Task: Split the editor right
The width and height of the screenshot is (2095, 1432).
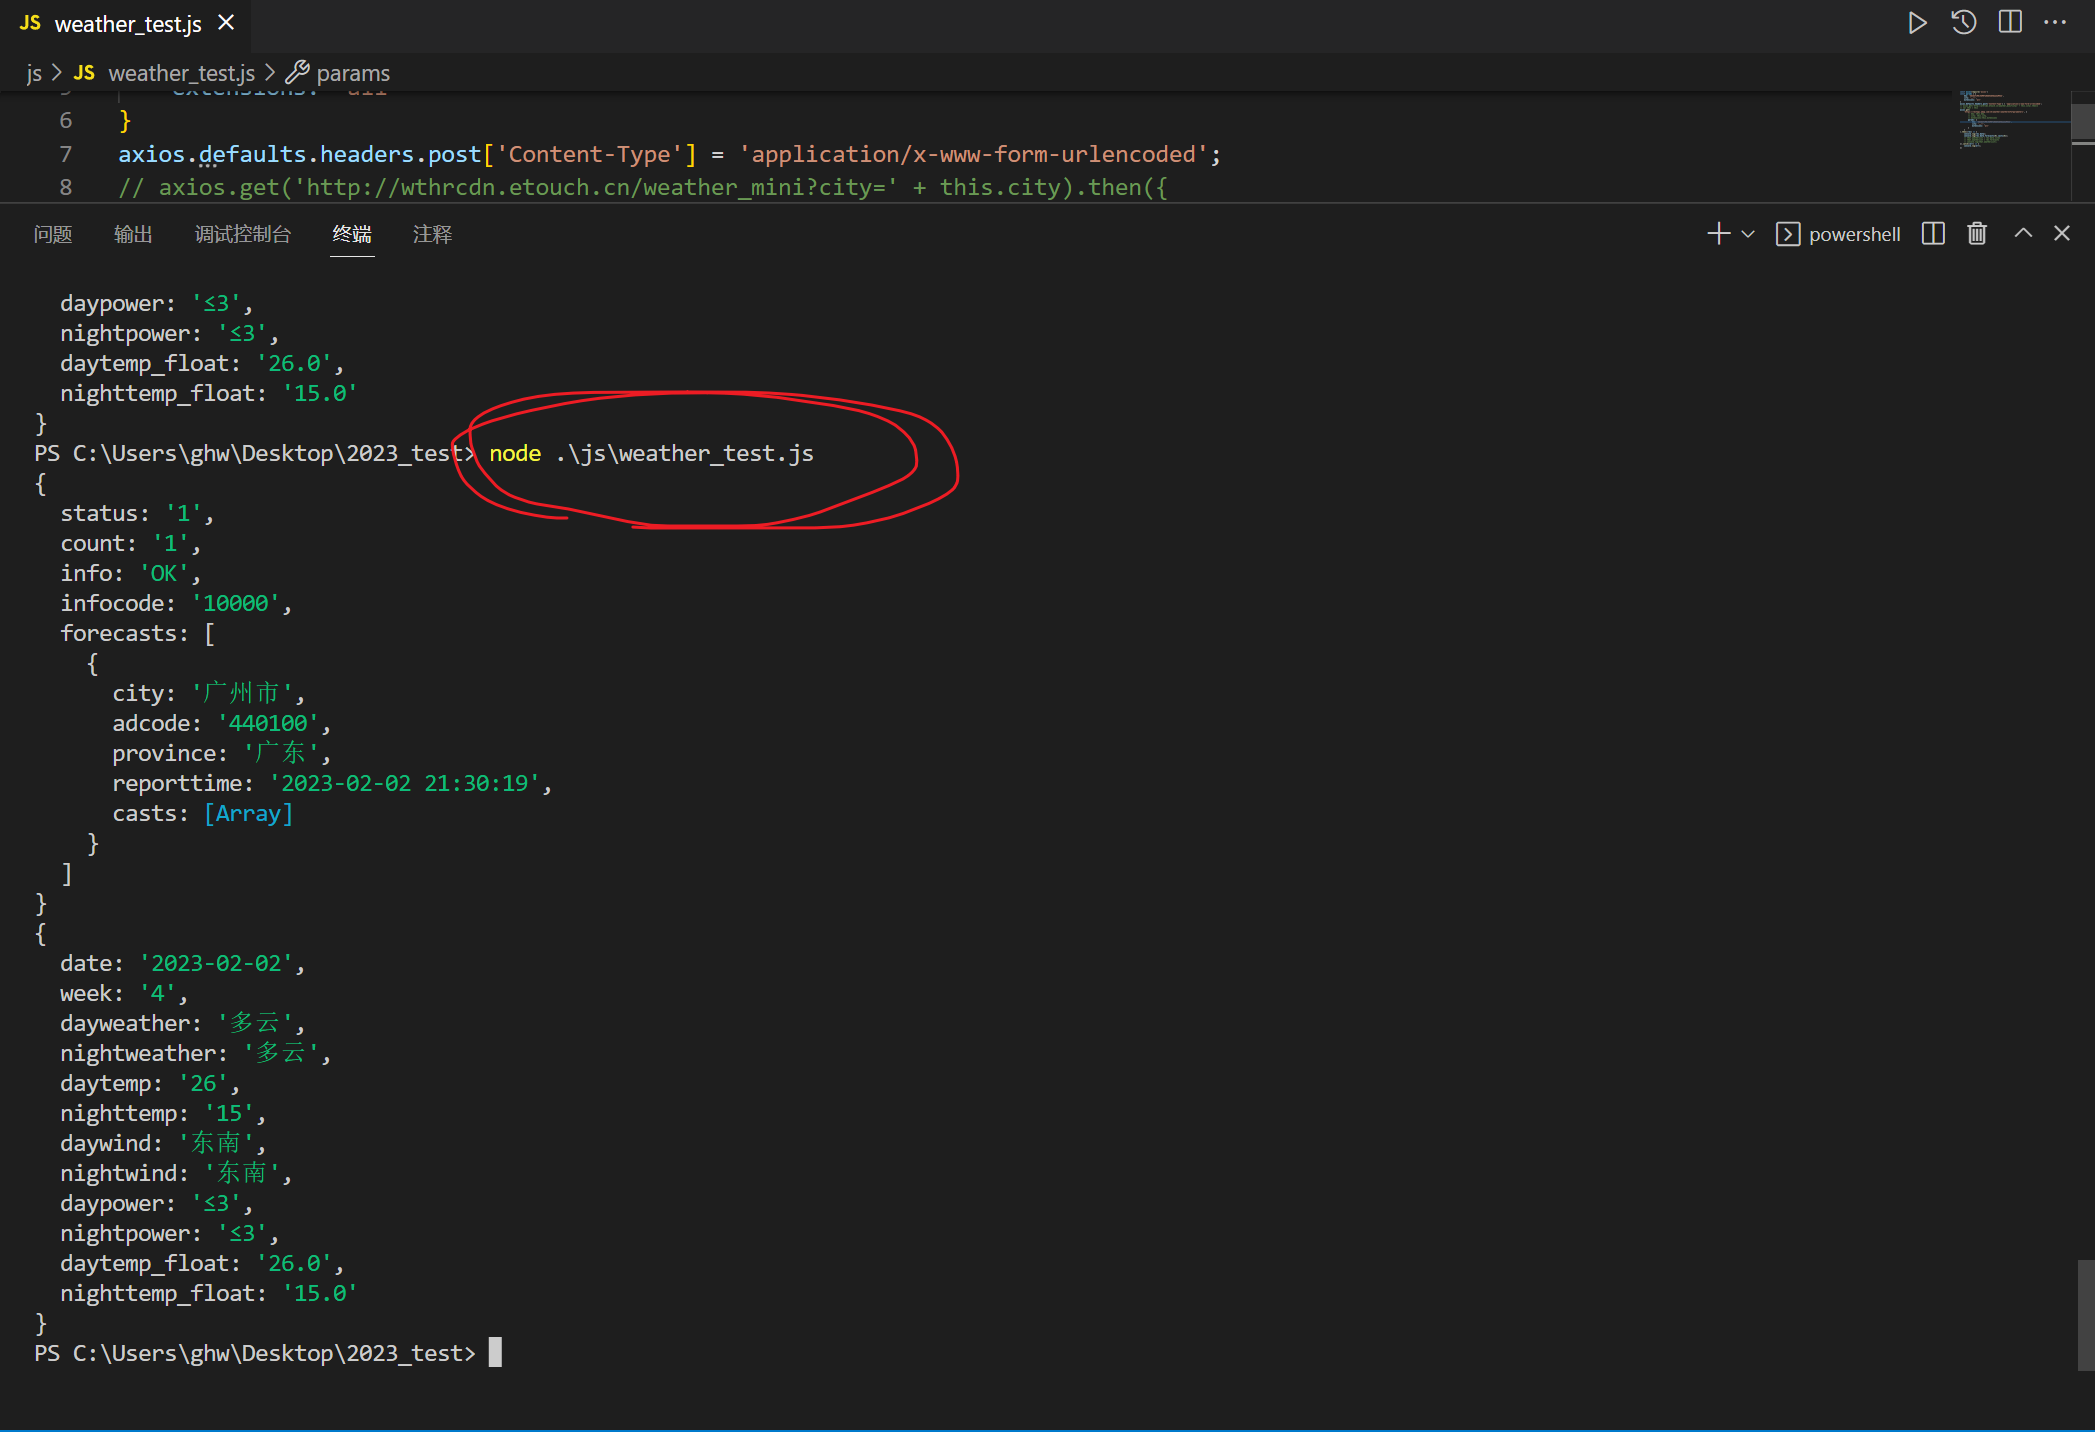Action: pos(2010,23)
